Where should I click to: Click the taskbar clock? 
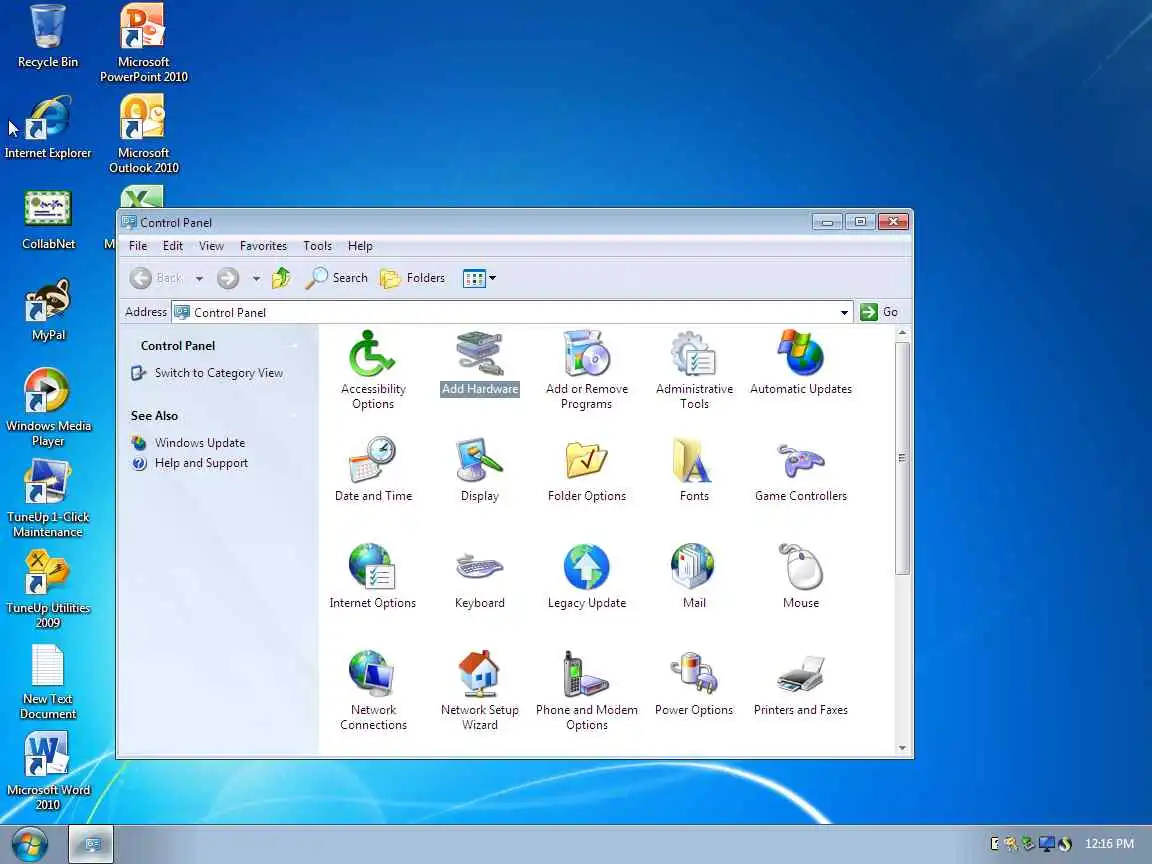tap(1109, 844)
